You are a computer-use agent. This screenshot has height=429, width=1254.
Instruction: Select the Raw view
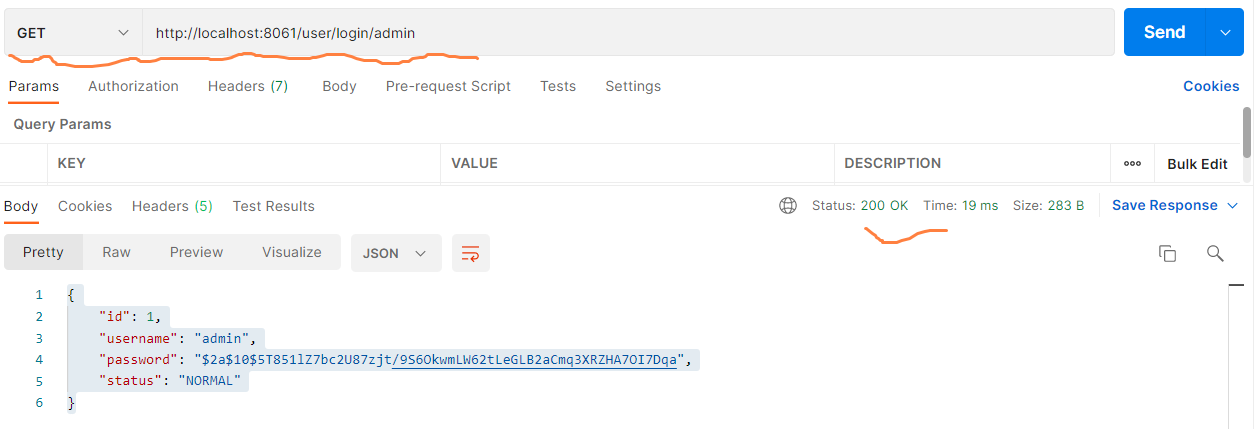116,252
